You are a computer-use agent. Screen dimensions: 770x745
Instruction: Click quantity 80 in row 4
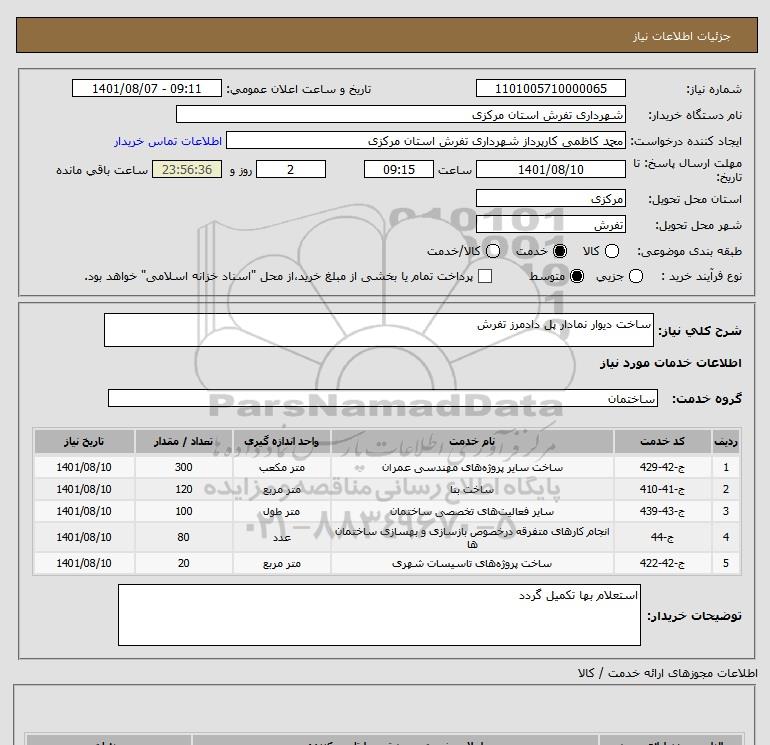[183, 537]
